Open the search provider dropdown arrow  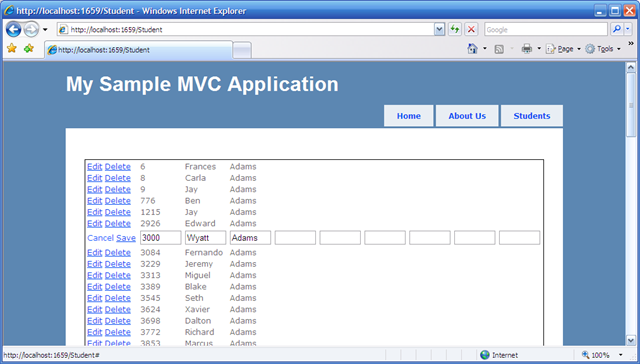pos(628,29)
